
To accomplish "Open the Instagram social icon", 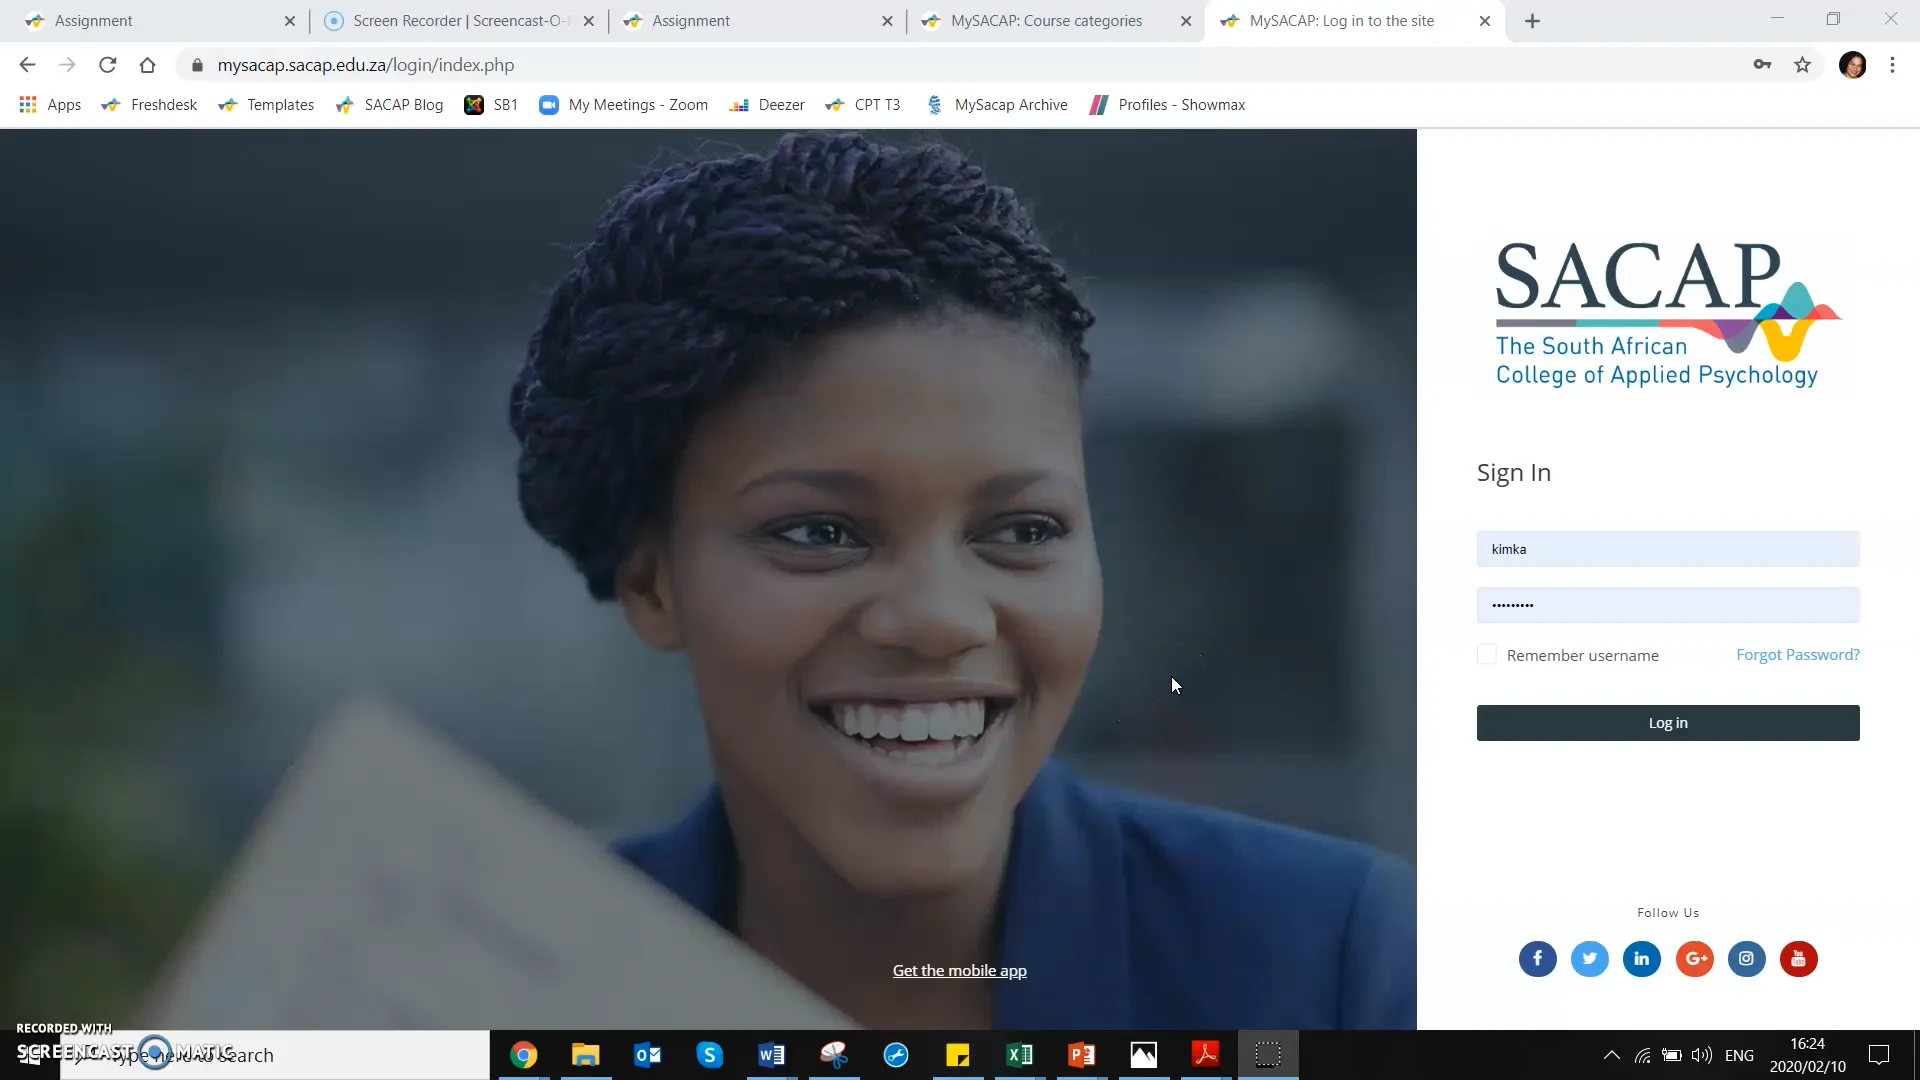I will click(x=1746, y=958).
